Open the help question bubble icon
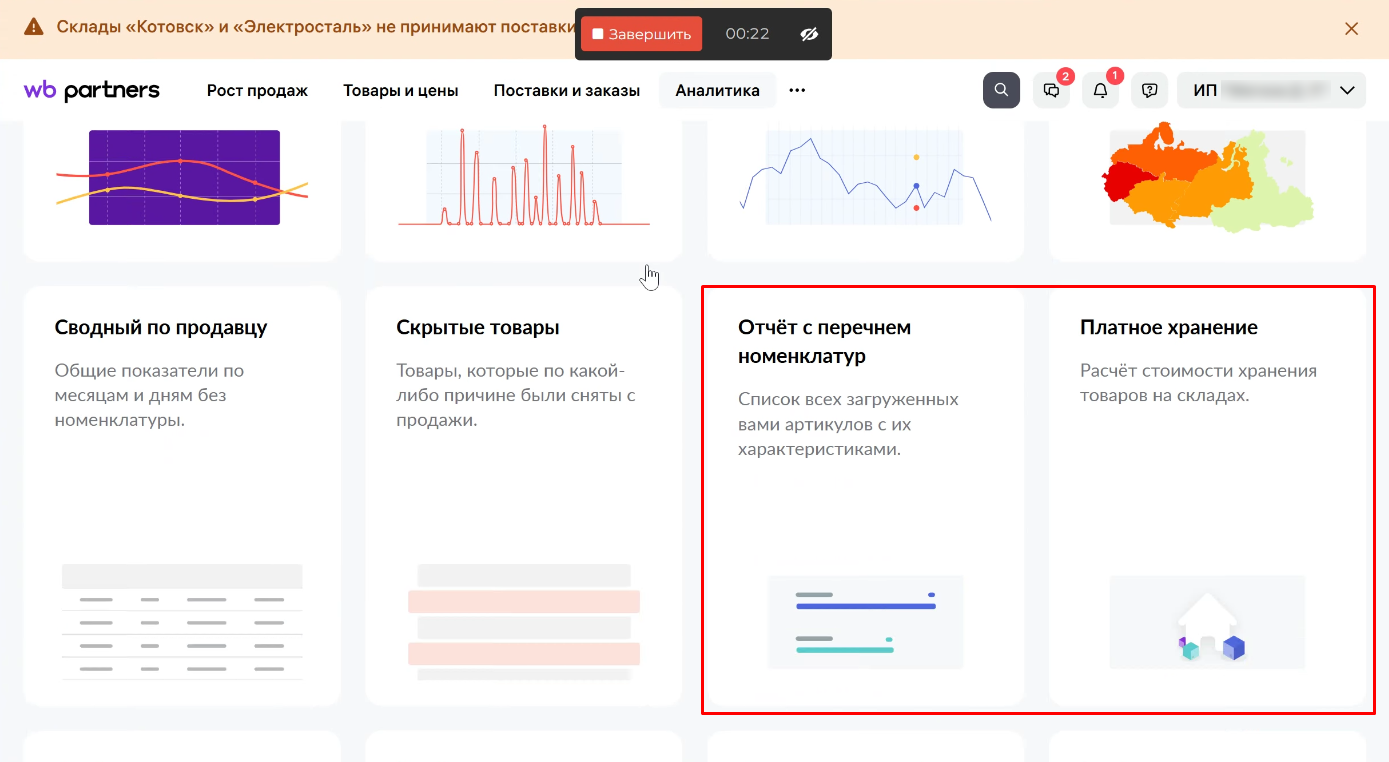Viewport: 1389px width, 762px height. [1150, 90]
